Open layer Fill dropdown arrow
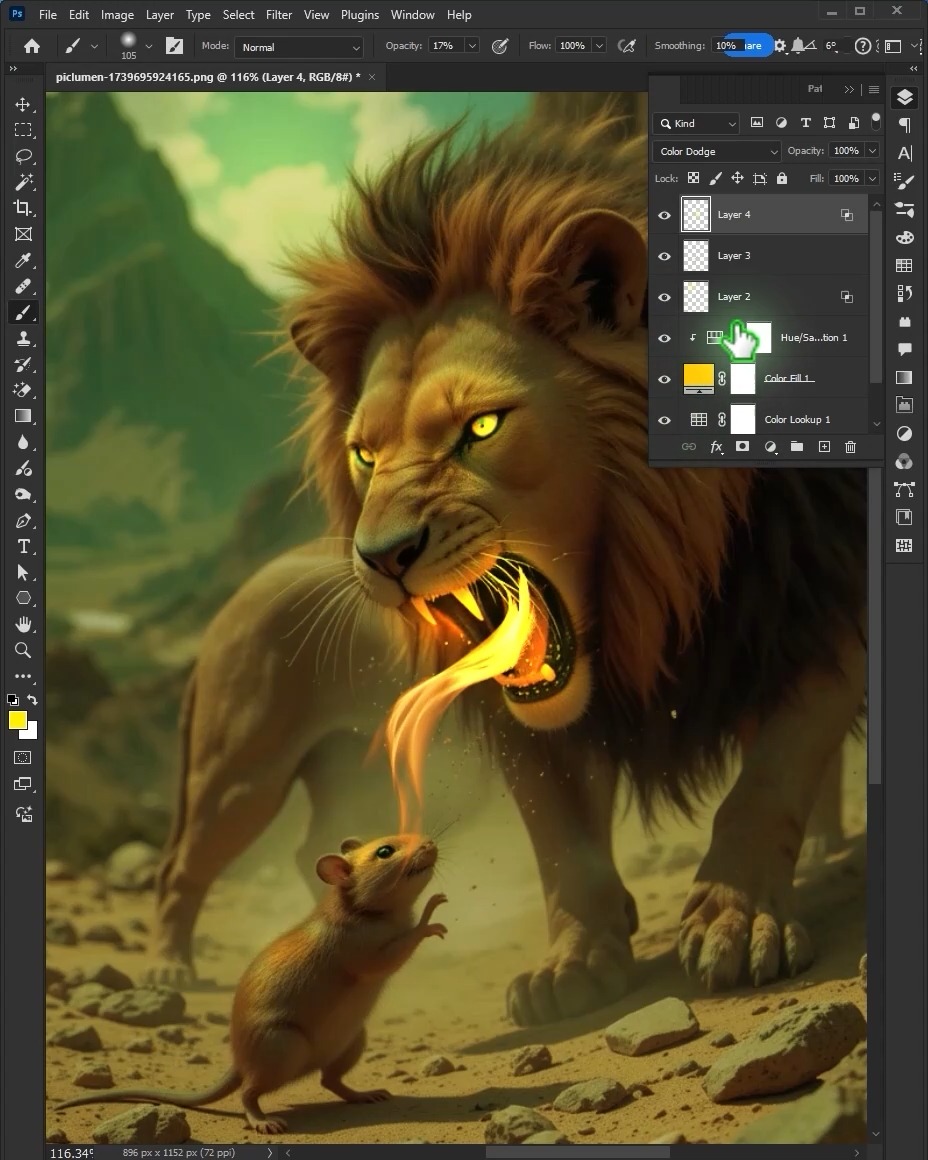The width and height of the screenshot is (928, 1160). pyautogui.click(x=872, y=178)
